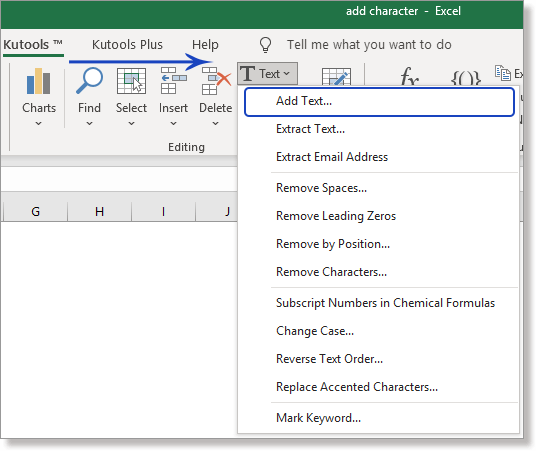The width and height of the screenshot is (536, 451).
Task: Click the table edit pencil icon
Action: [336, 77]
